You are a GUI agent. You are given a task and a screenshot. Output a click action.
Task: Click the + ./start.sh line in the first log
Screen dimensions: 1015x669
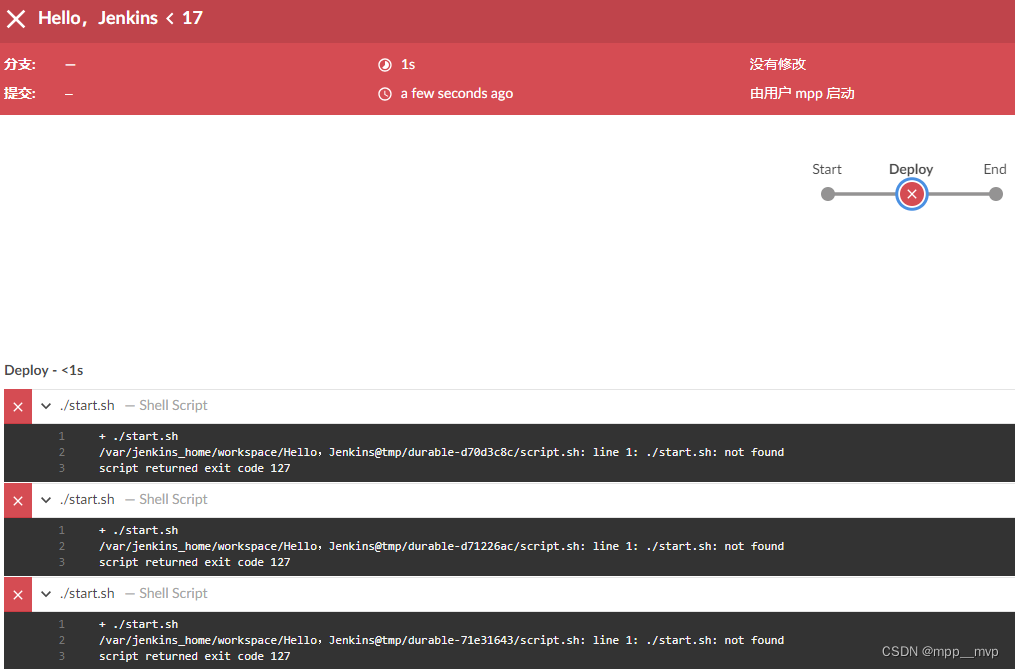[x=139, y=437]
